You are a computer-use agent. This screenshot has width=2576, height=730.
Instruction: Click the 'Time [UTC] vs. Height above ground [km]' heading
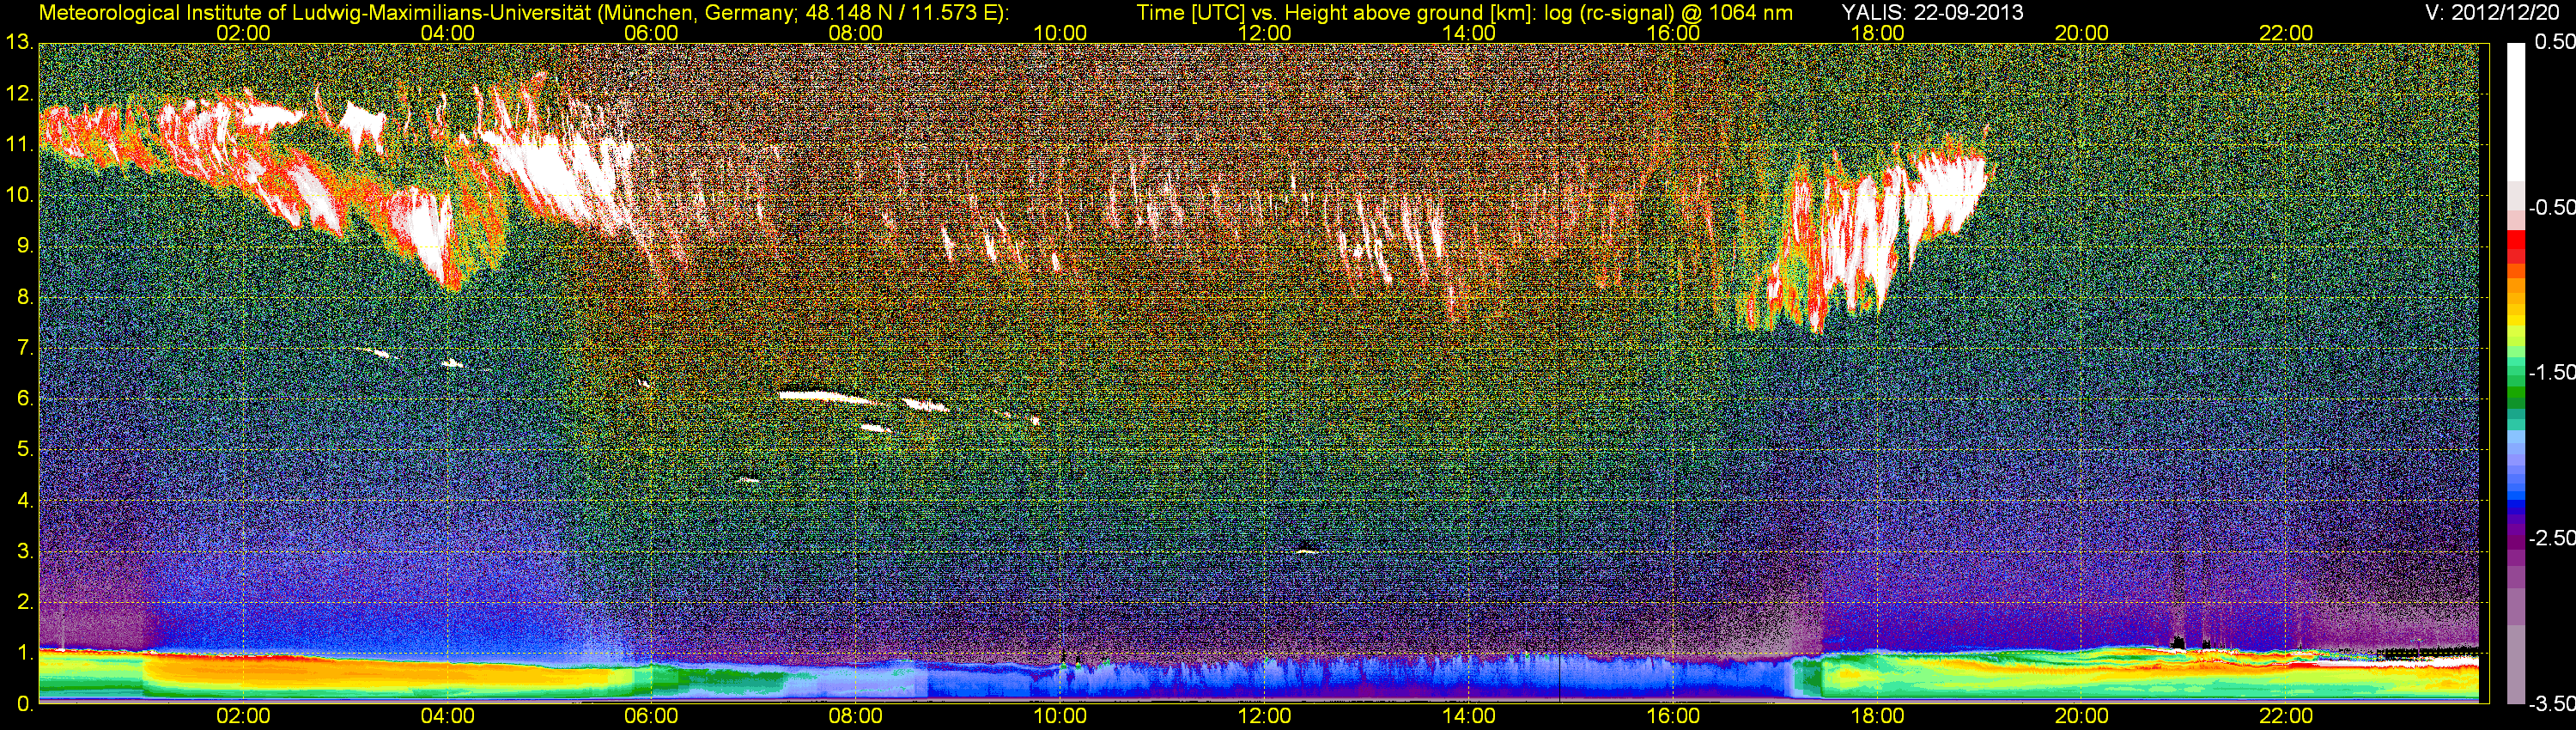point(1335,12)
